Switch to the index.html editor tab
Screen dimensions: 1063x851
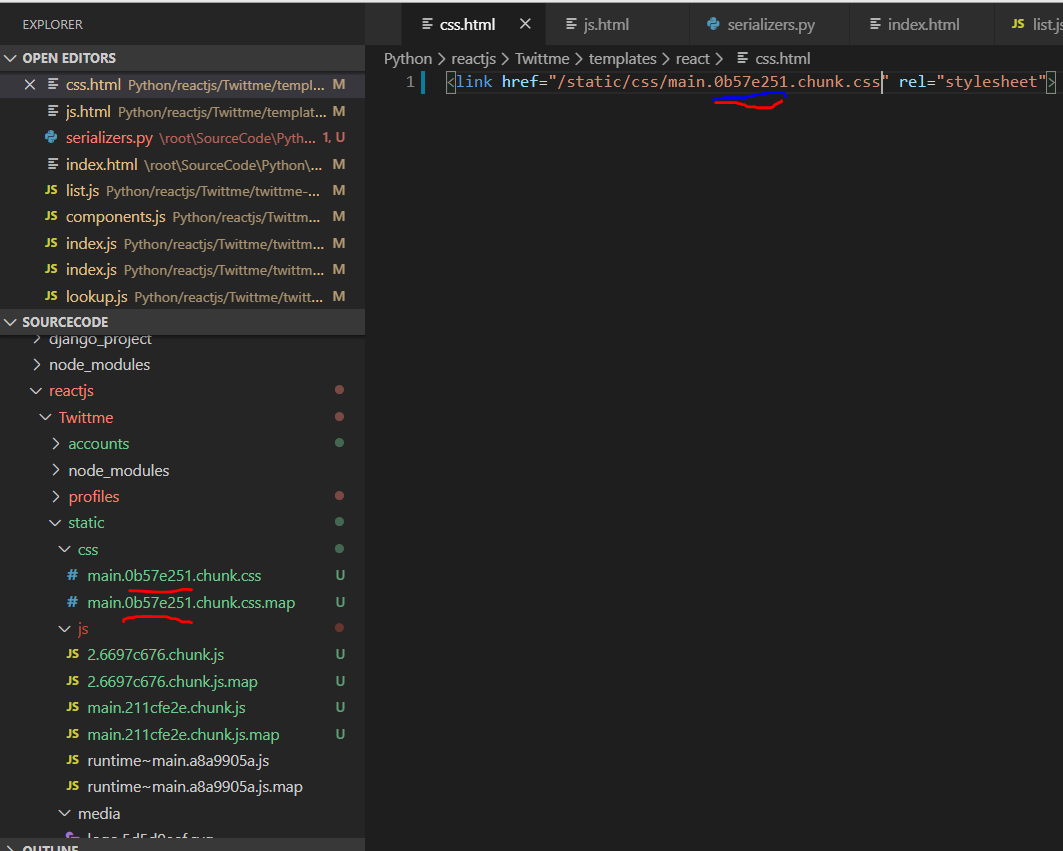tap(923, 24)
